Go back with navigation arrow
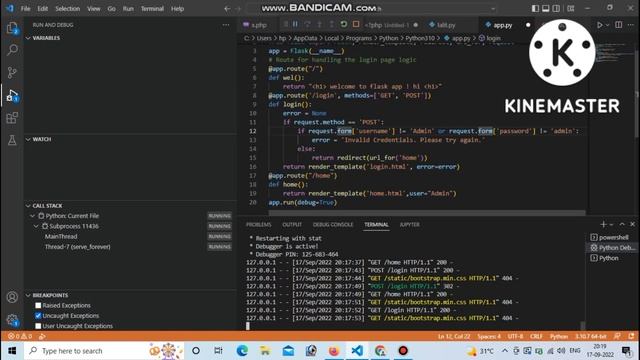640x360 pixels. pos(227,9)
